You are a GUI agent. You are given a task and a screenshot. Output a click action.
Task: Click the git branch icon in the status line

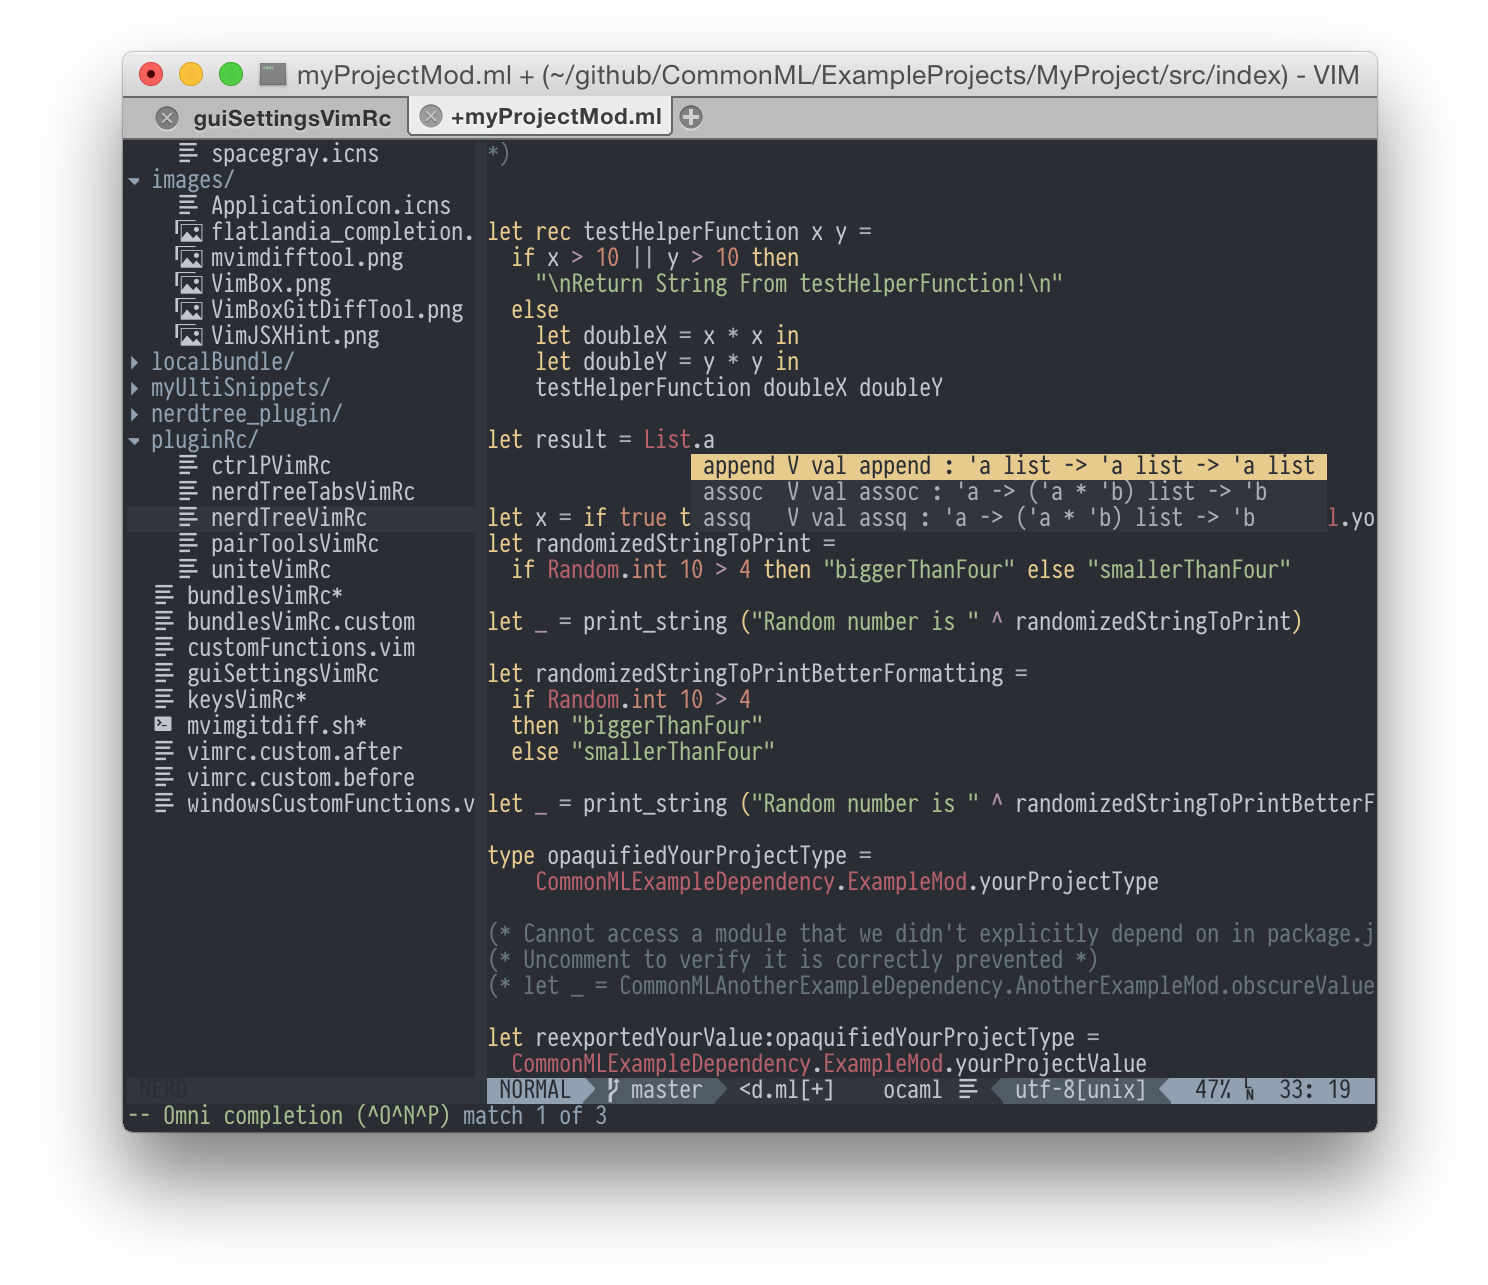click(x=613, y=1090)
